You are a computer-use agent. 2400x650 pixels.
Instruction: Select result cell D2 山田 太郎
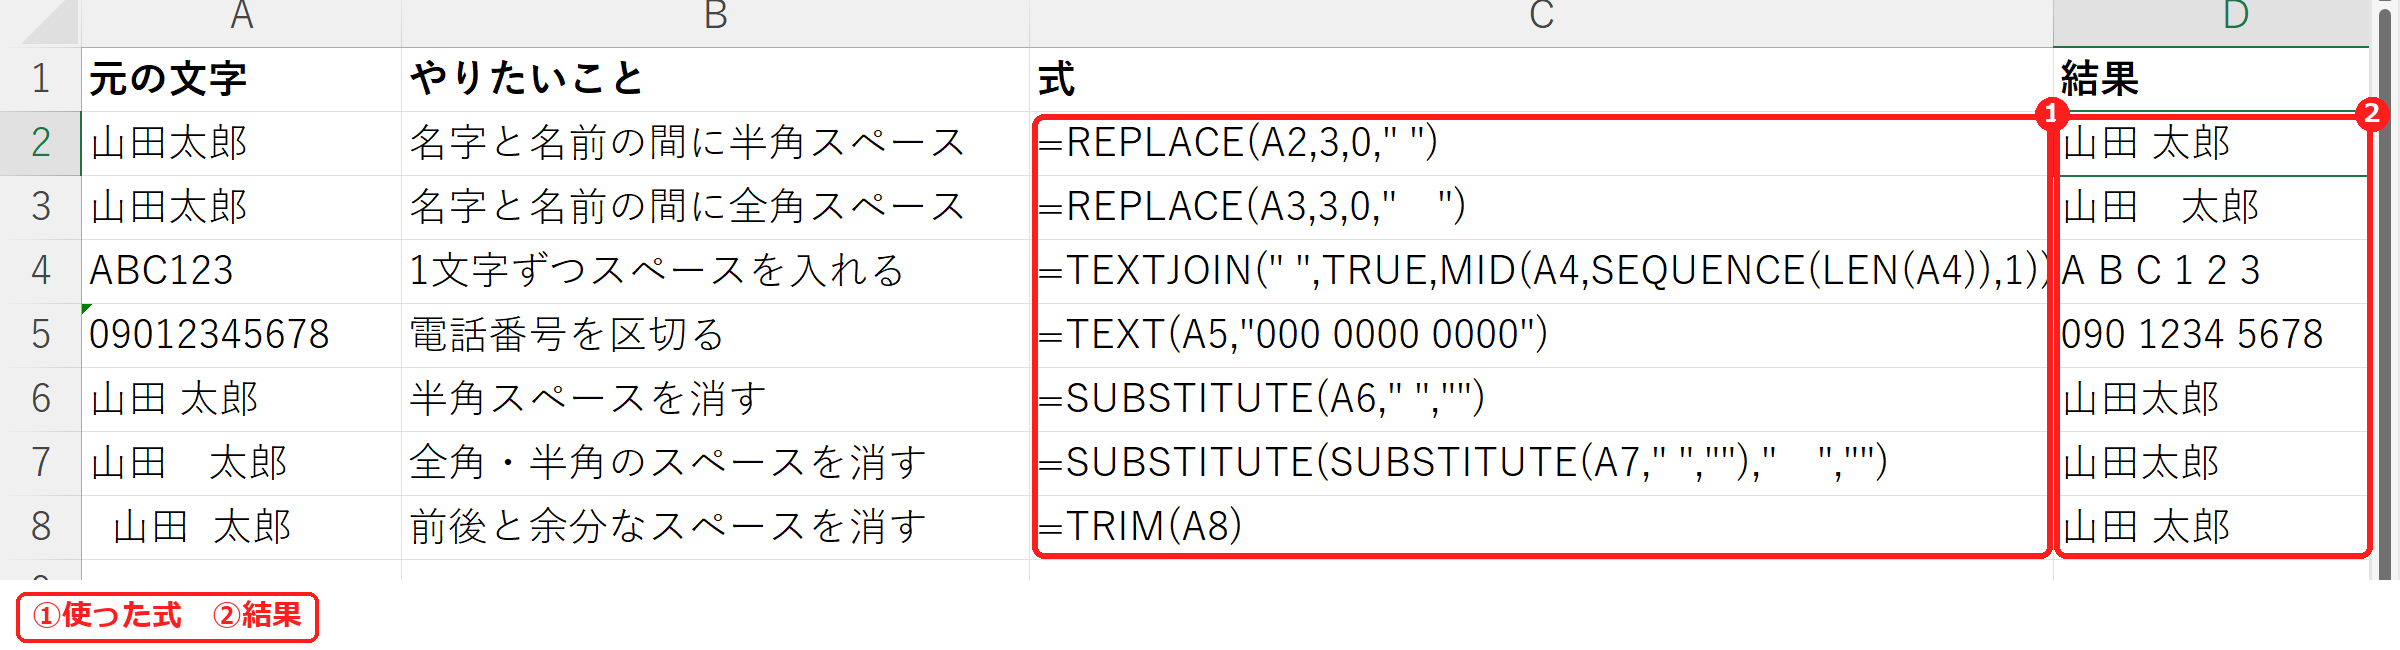tap(2211, 143)
